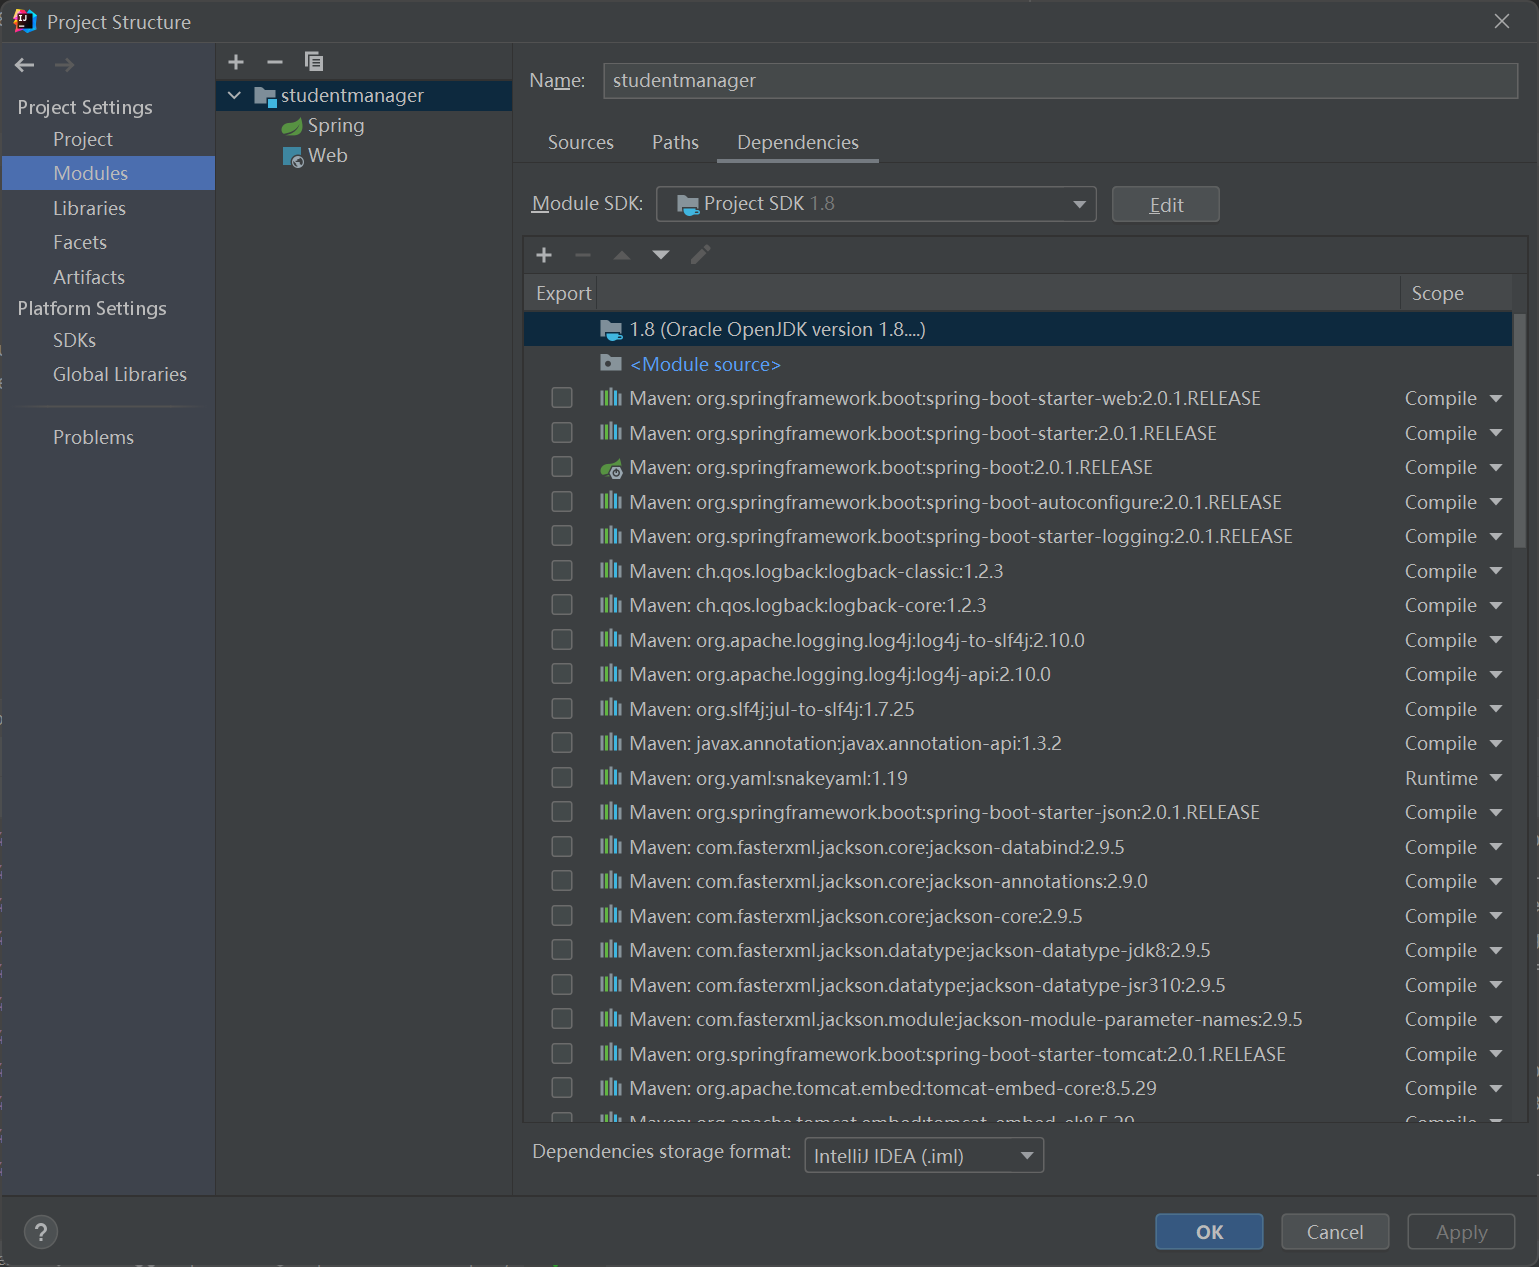Image resolution: width=1539 pixels, height=1267 pixels.
Task: Collapse the studentmanager tree node
Action: click(x=235, y=96)
